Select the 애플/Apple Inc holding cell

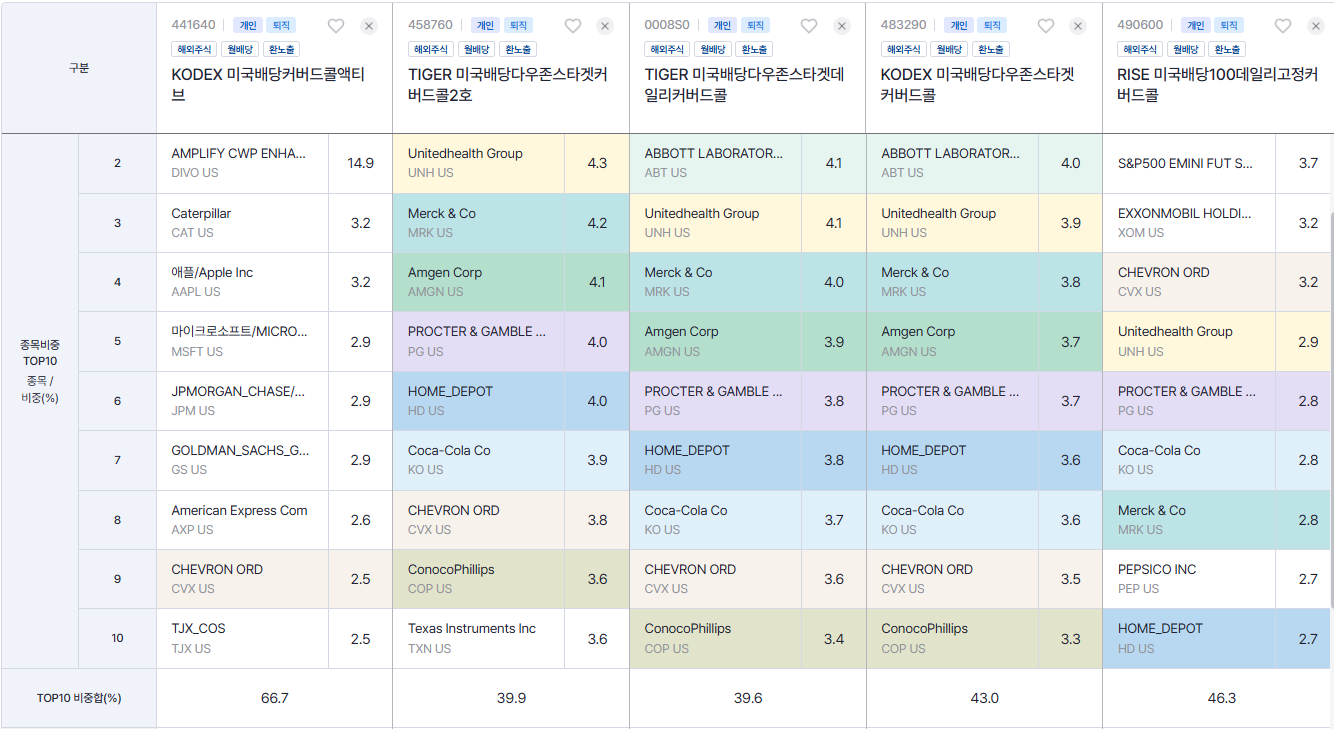point(243,282)
